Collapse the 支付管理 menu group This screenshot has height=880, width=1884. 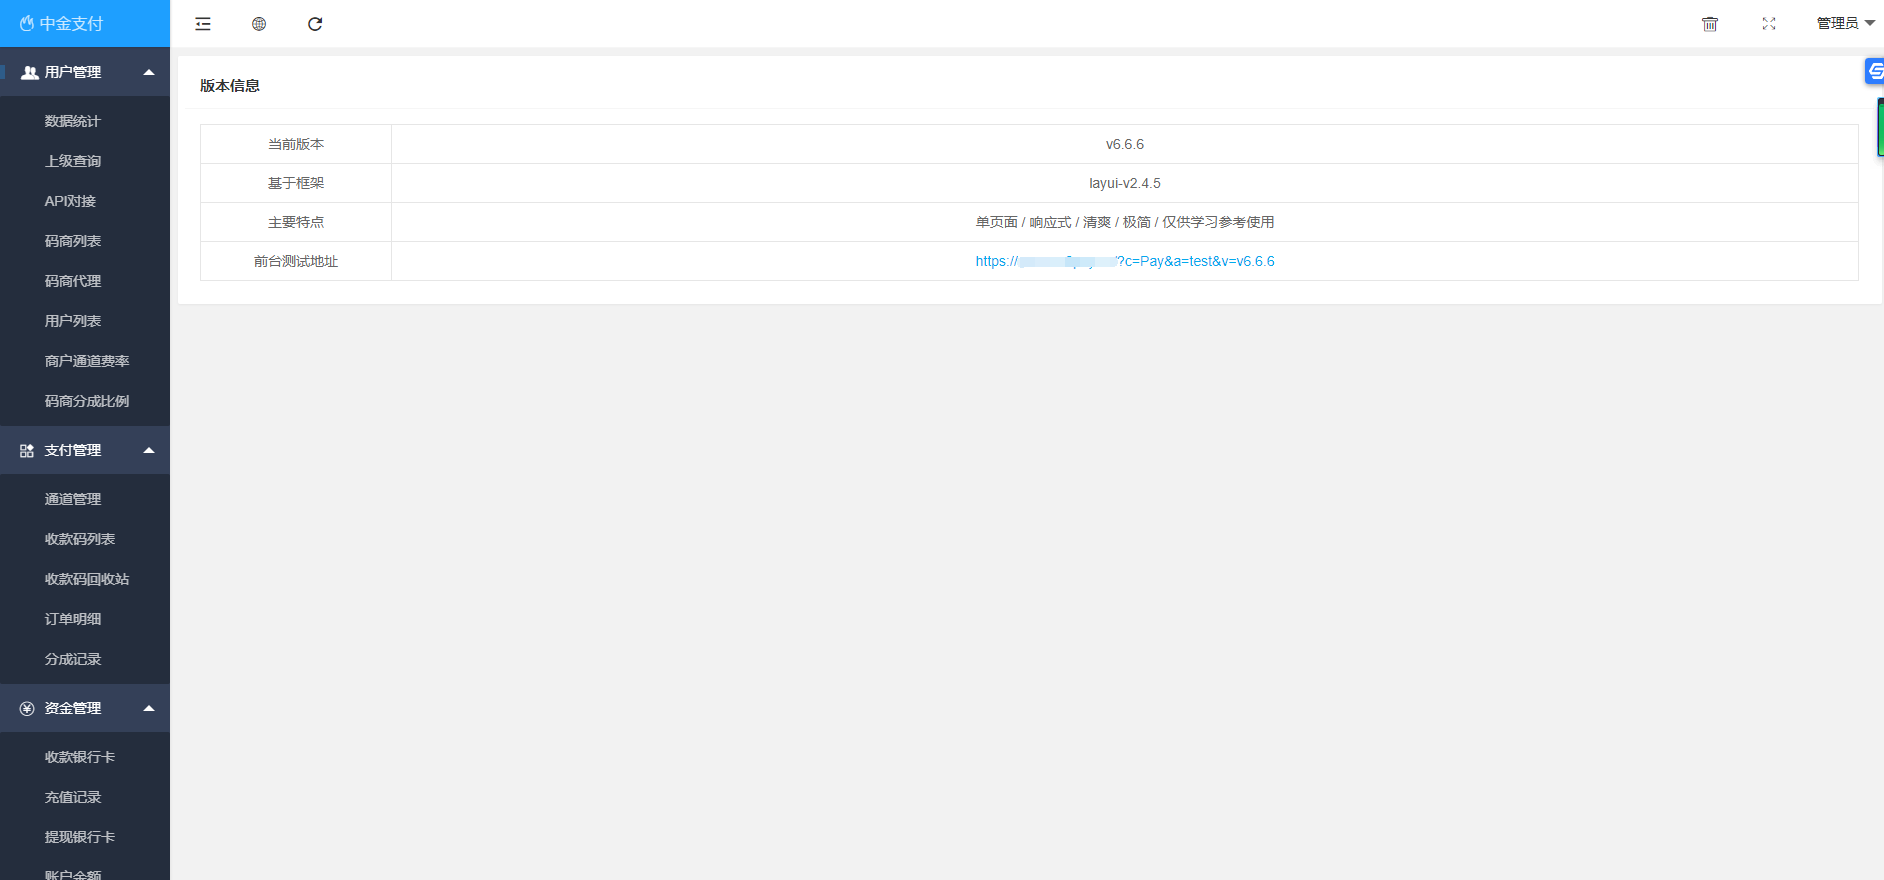point(149,450)
